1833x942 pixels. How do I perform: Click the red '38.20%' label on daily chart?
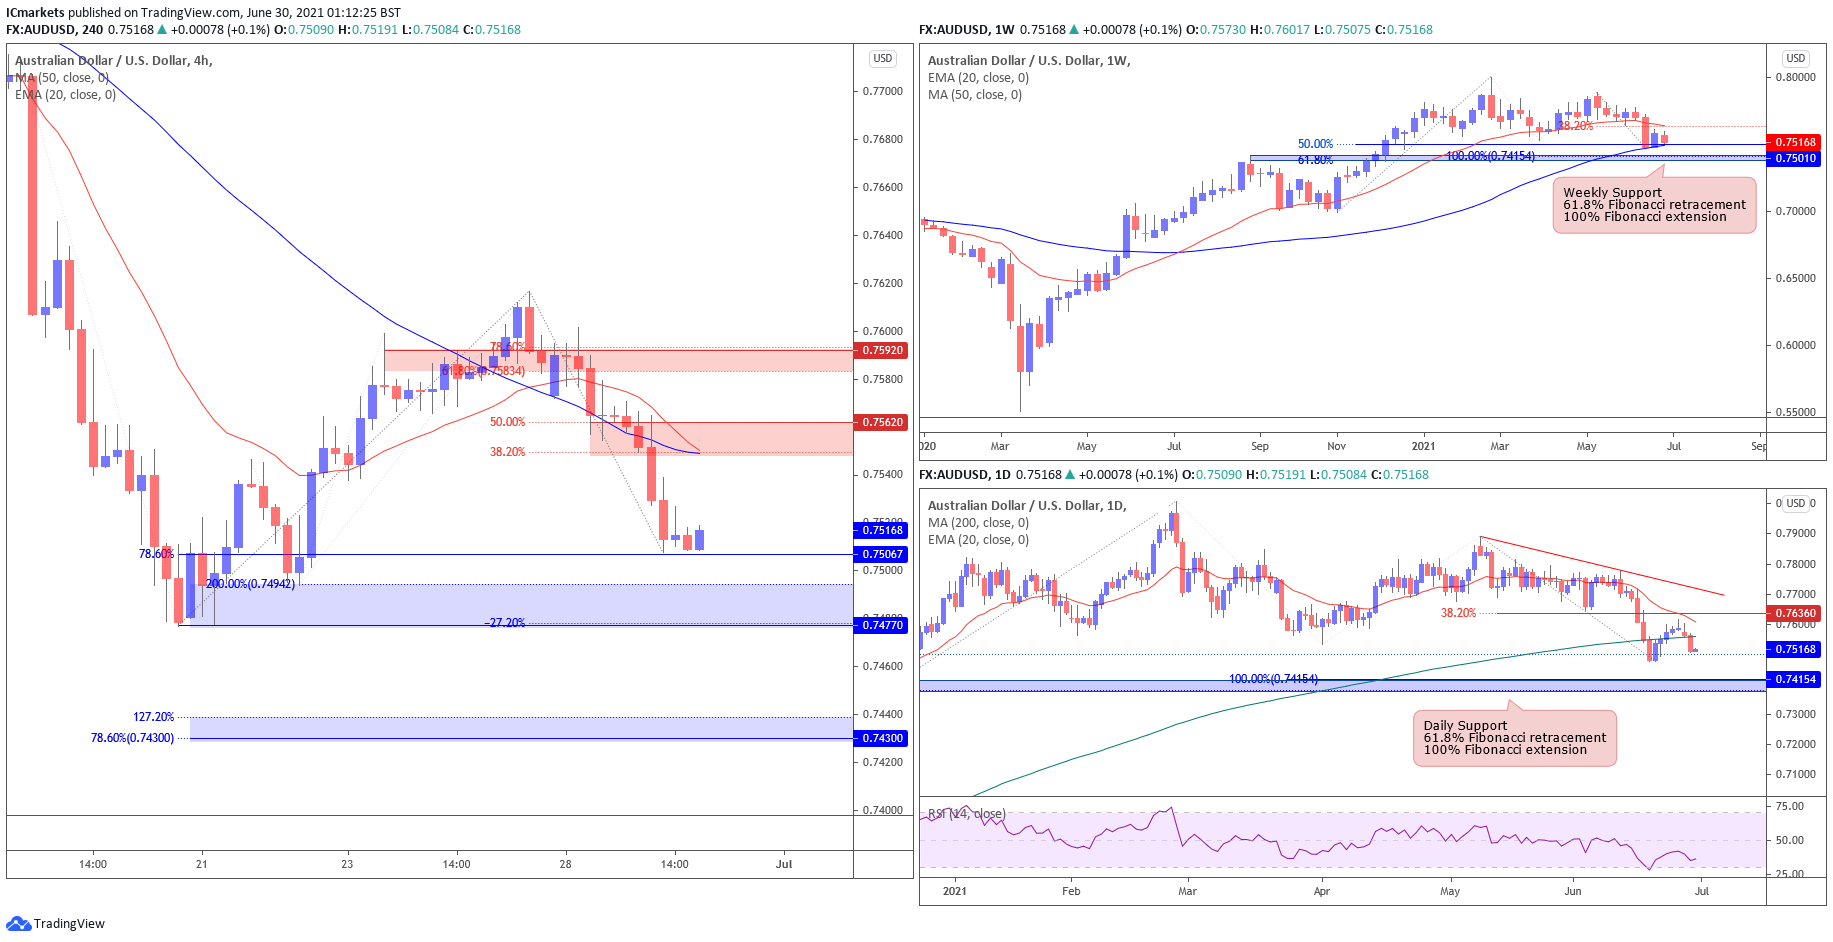(x=1458, y=613)
